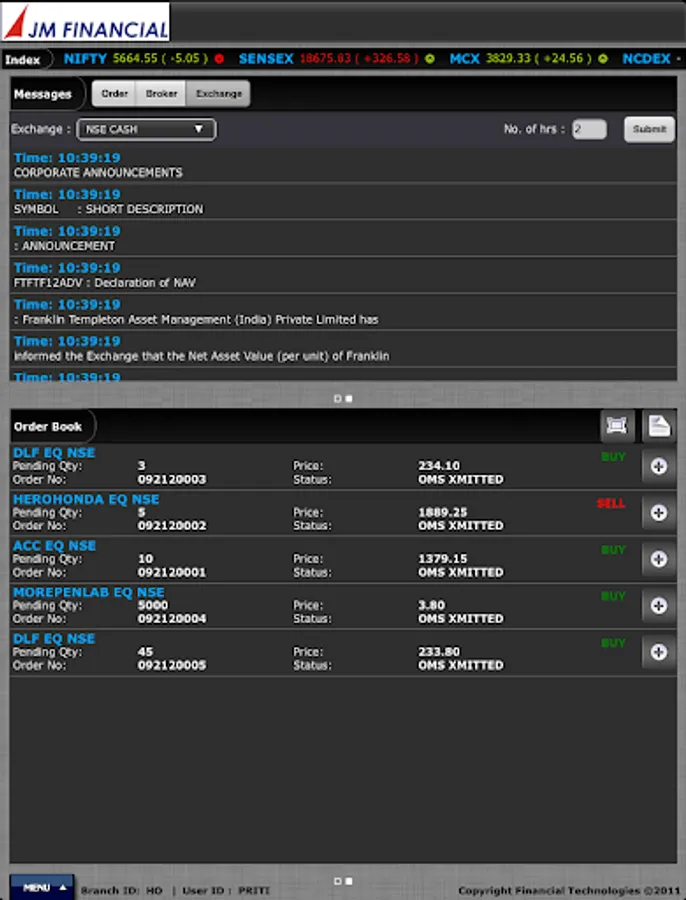Screen dimensions: 686x900
Task: Select the 'informed the Exchange' message row
Action: [343, 349]
